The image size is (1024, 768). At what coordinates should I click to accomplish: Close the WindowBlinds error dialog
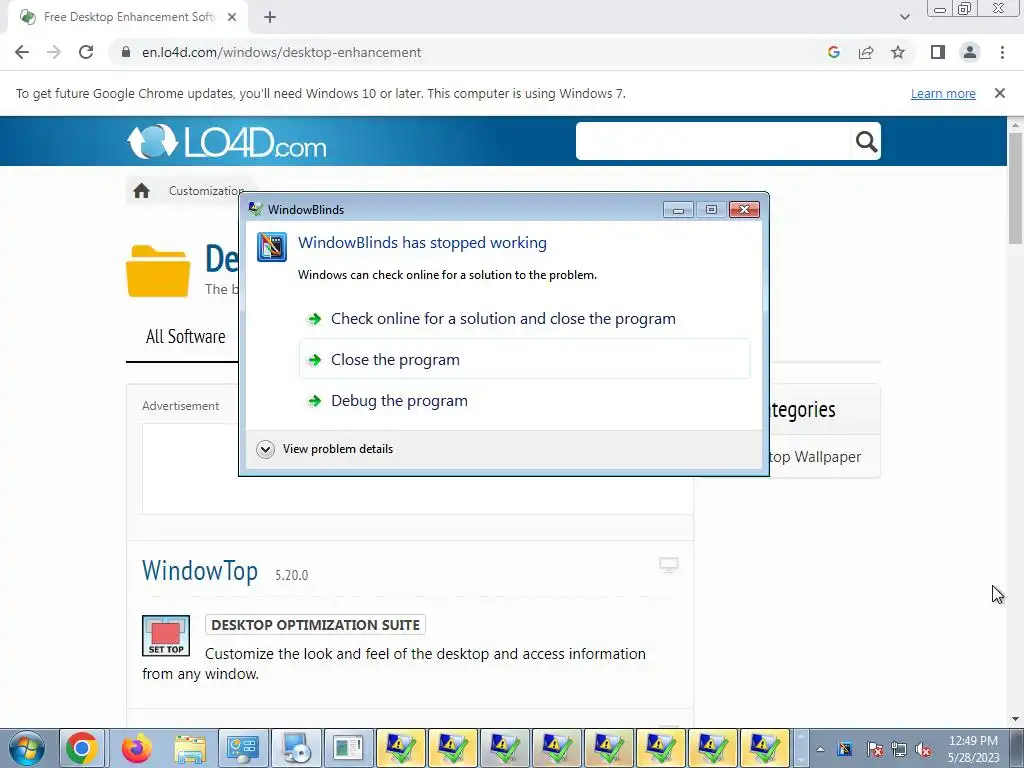744,210
